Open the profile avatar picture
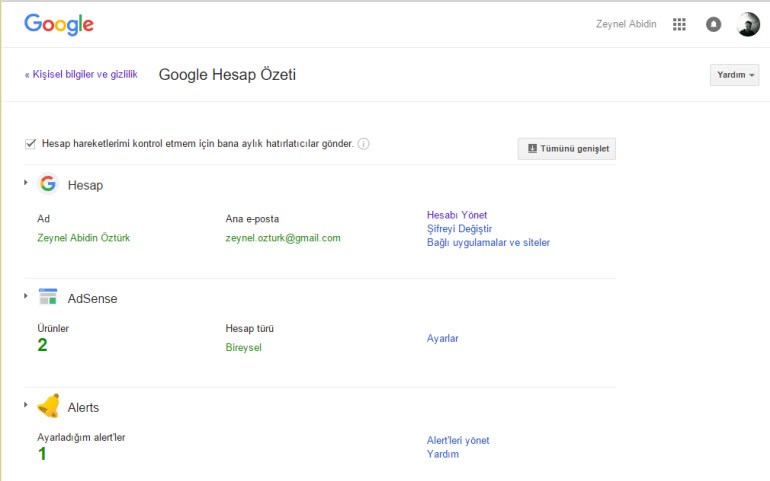Image resolution: width=770 pixels, height=481 pixels. [x=748, y=24]
